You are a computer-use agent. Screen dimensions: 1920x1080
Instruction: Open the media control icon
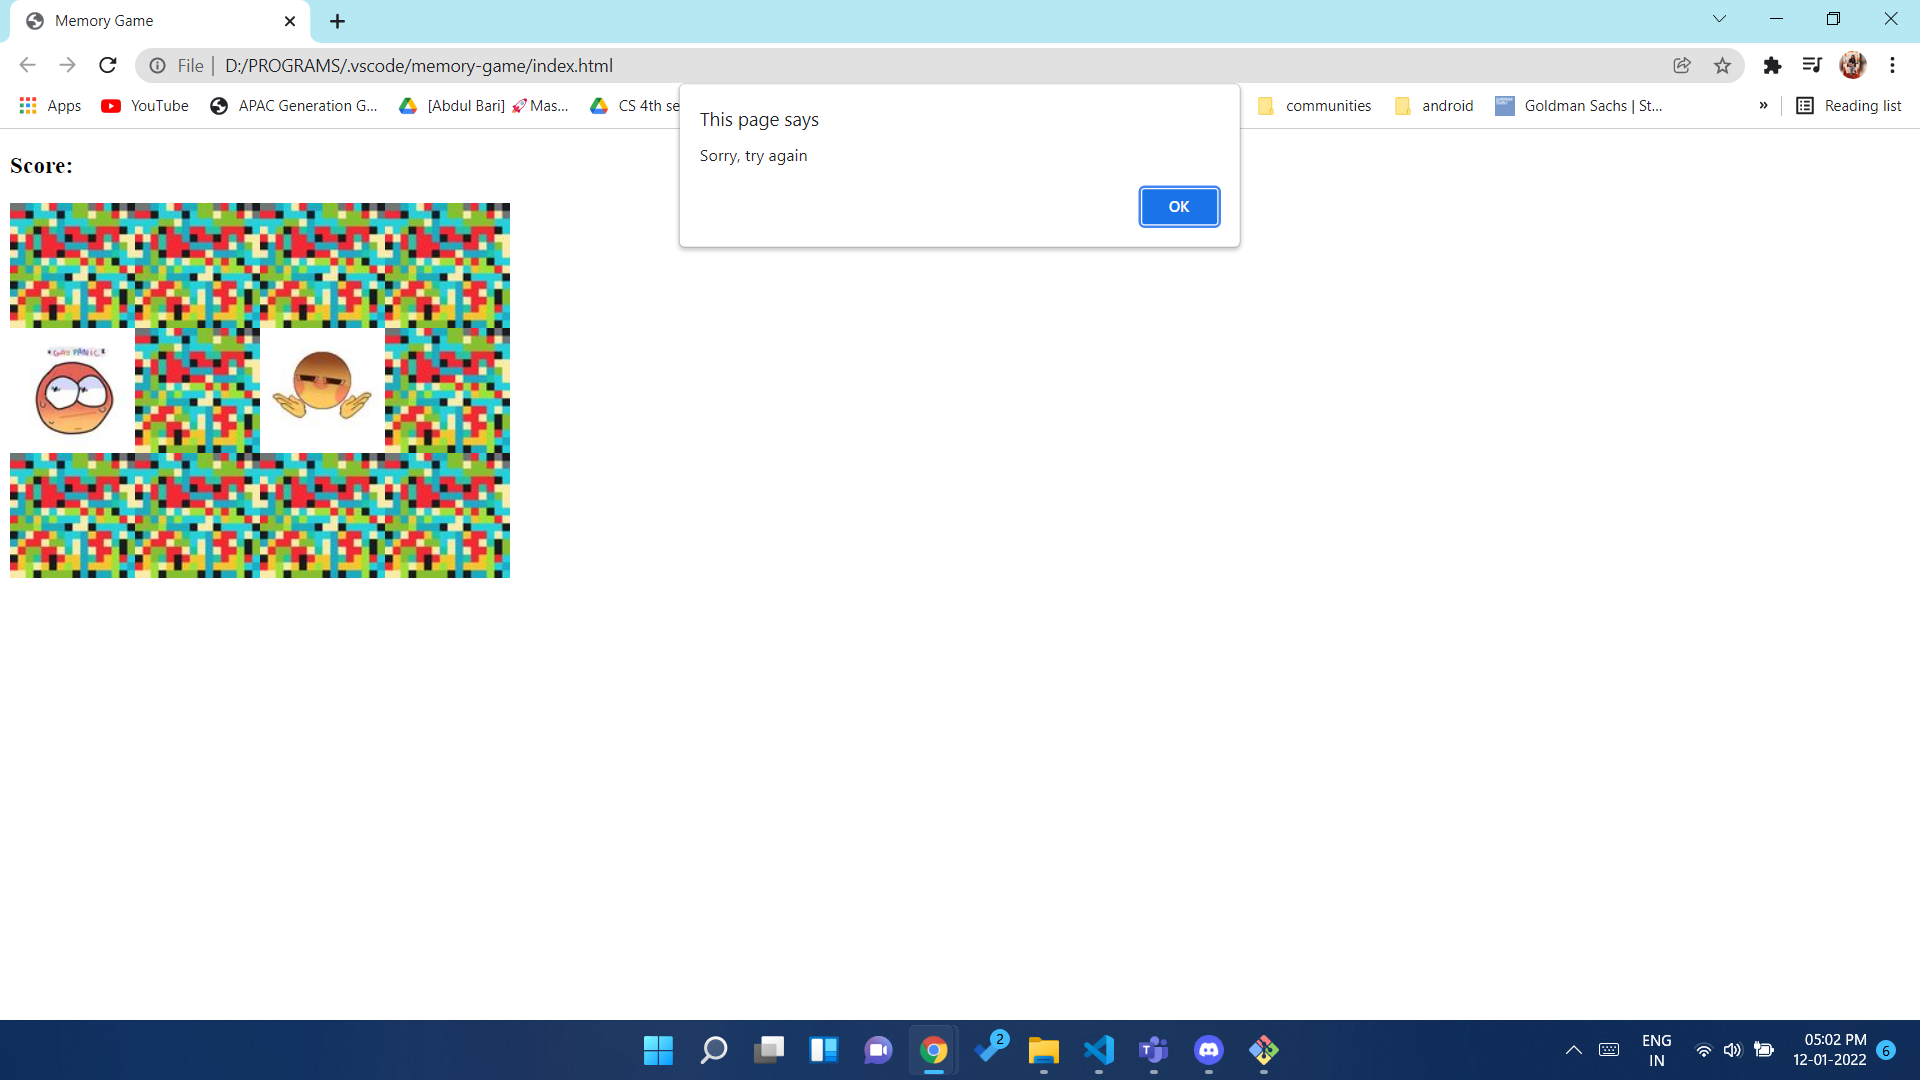pos(1811,66)
